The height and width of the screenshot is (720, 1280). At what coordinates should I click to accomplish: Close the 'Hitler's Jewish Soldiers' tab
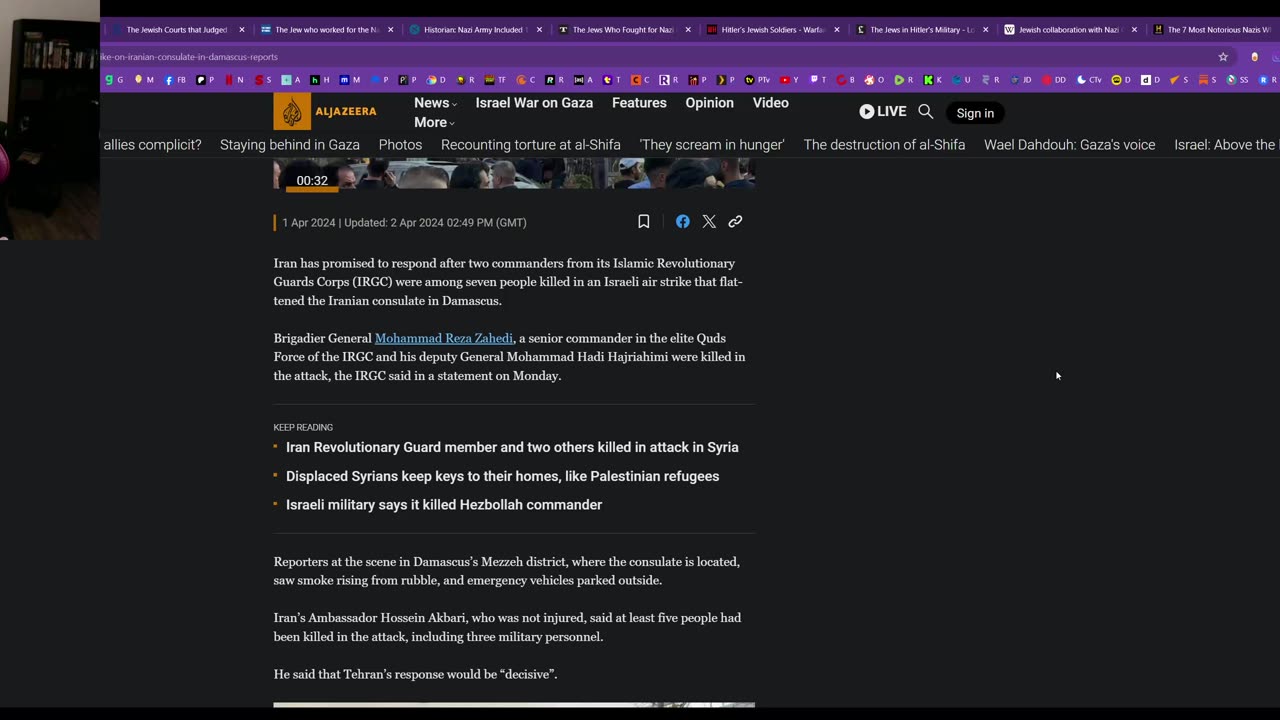pyautogui.click(x=837, y=30)
